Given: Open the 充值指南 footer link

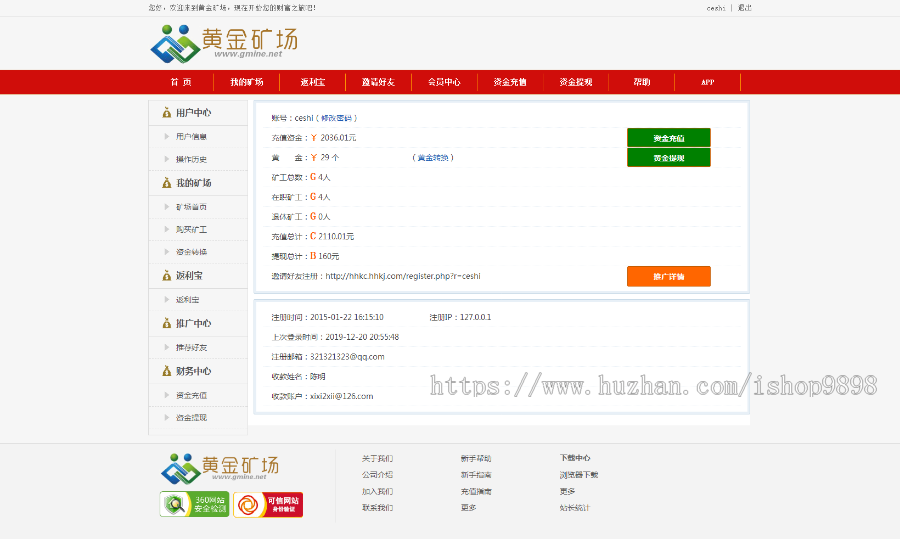Looking at the screenshot, I should click(476, 491).
